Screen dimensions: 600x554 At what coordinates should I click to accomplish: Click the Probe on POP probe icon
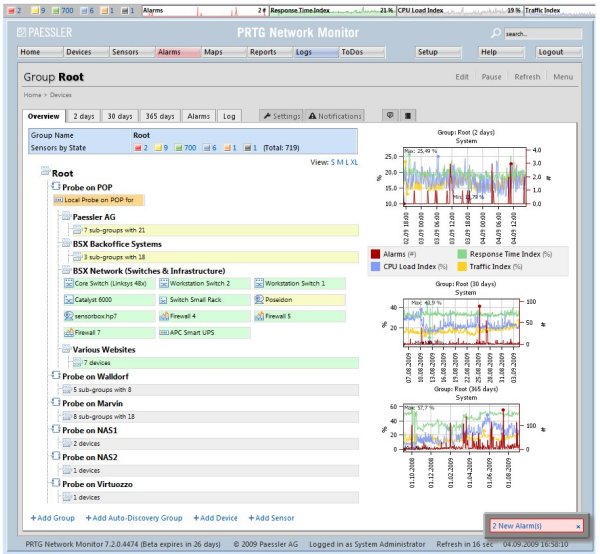pos(56,186)
